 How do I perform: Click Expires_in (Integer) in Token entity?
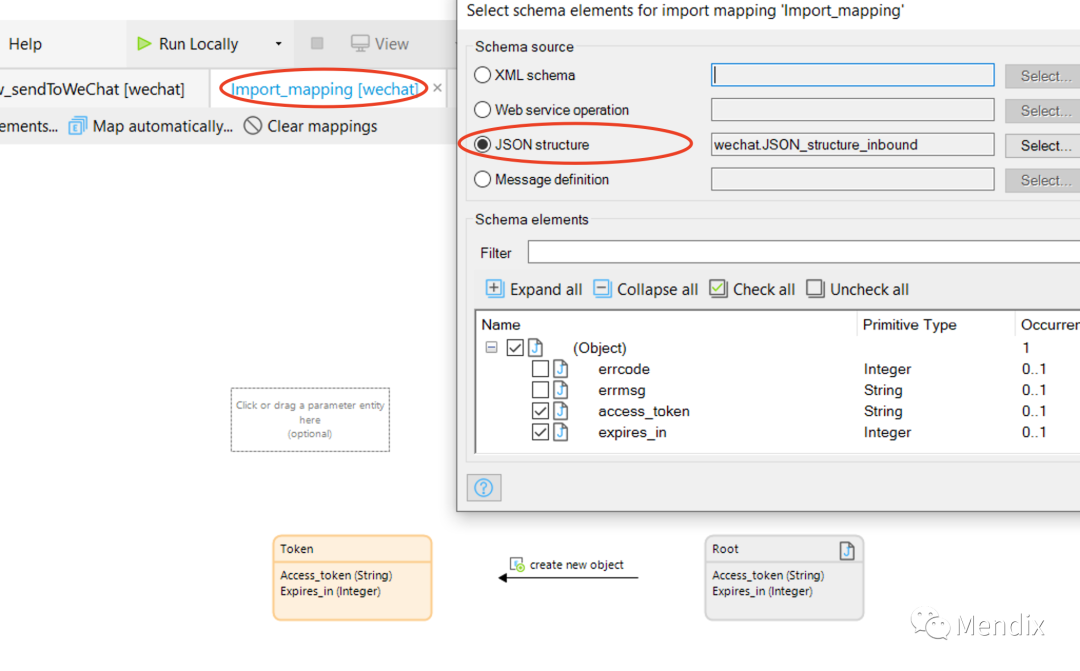pos(330,591)
